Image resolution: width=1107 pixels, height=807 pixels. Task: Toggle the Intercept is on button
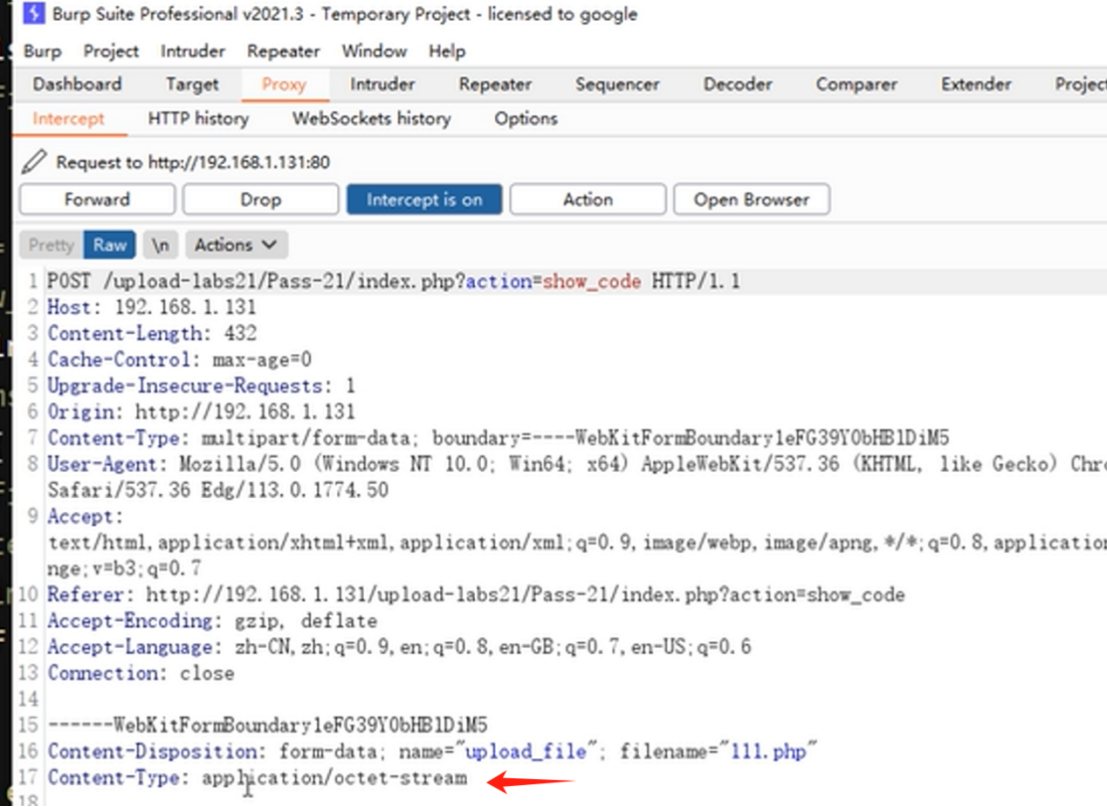(424, 199)
